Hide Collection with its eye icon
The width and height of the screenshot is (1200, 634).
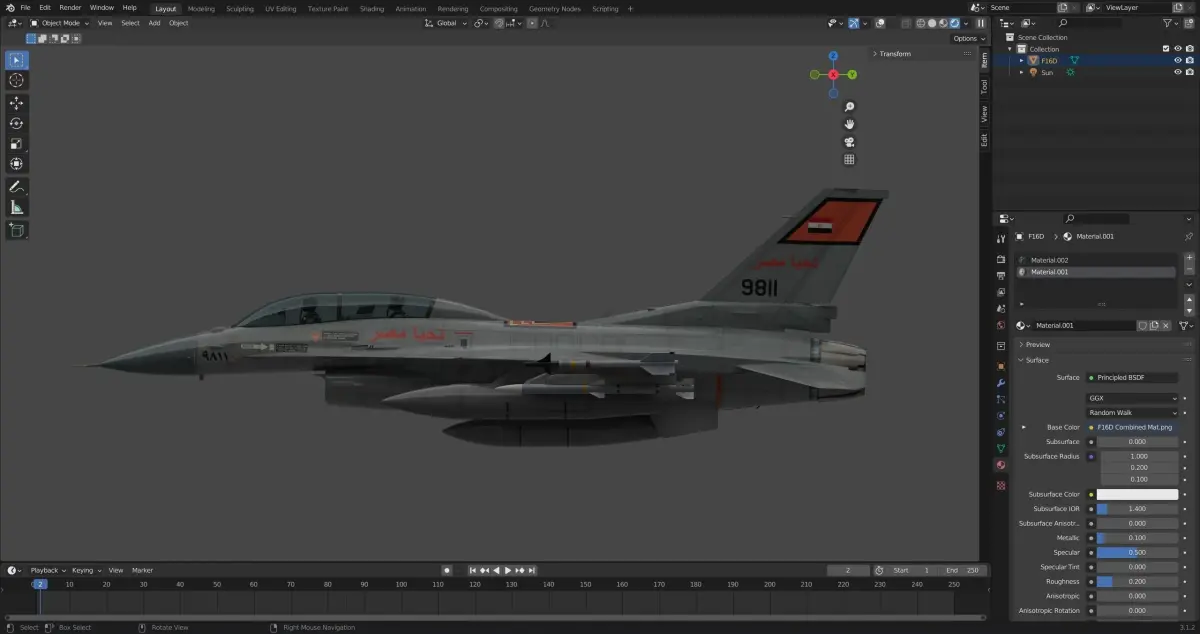pyautogui.click(x=1178, y=49)
